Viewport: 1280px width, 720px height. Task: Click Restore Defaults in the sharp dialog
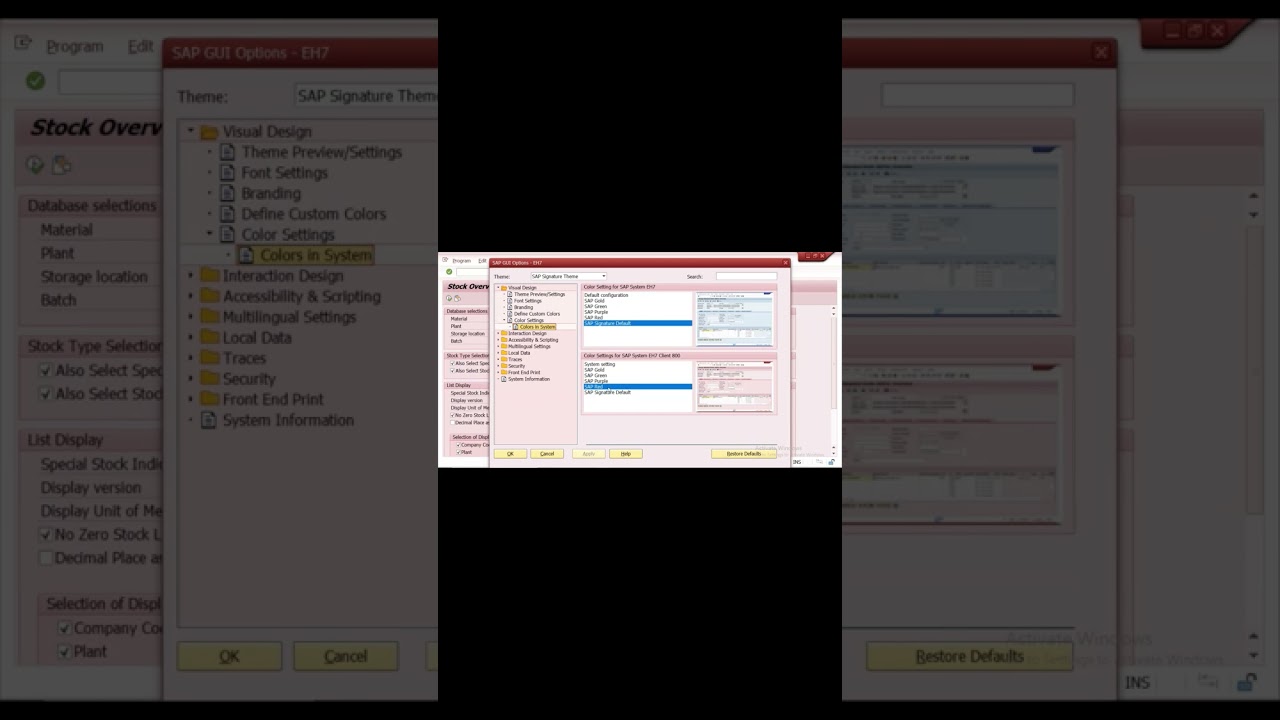[743, 454]
